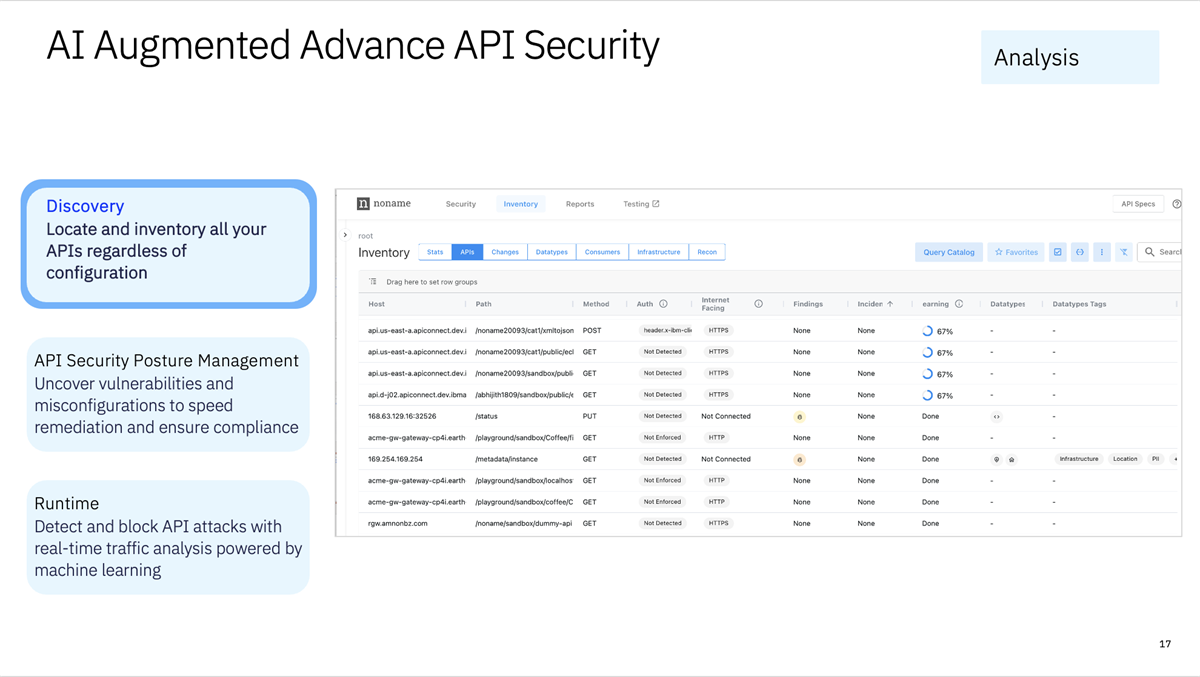Sort by the Host column header

[376, 304]
